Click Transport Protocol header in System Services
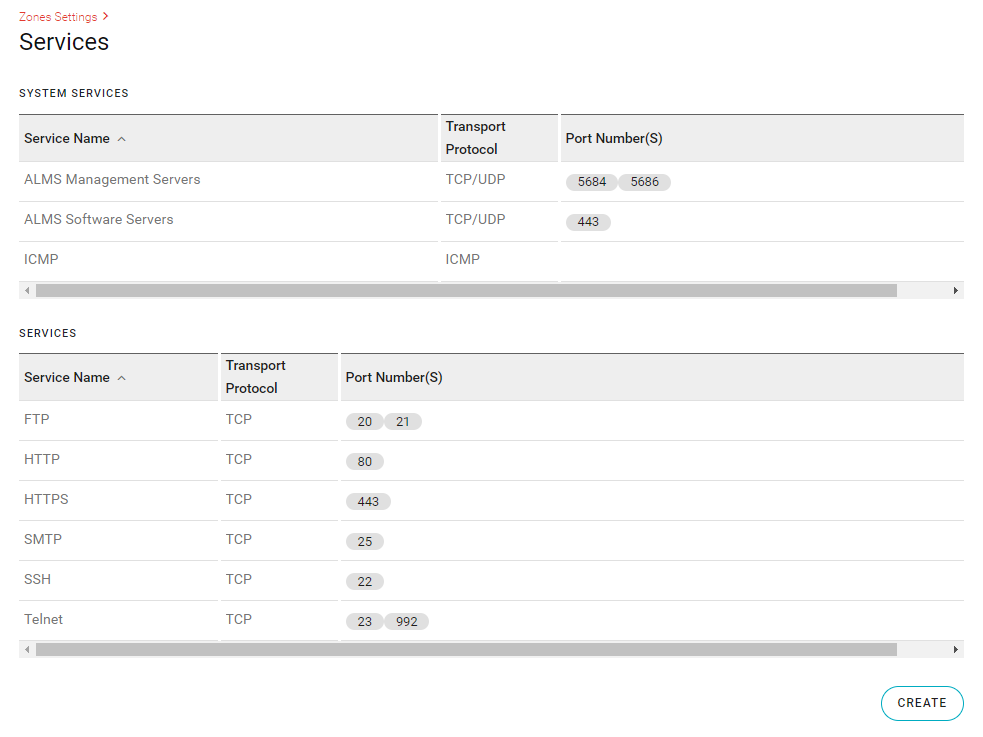This screenshot has width=983, height=737. tap(476, 138)
